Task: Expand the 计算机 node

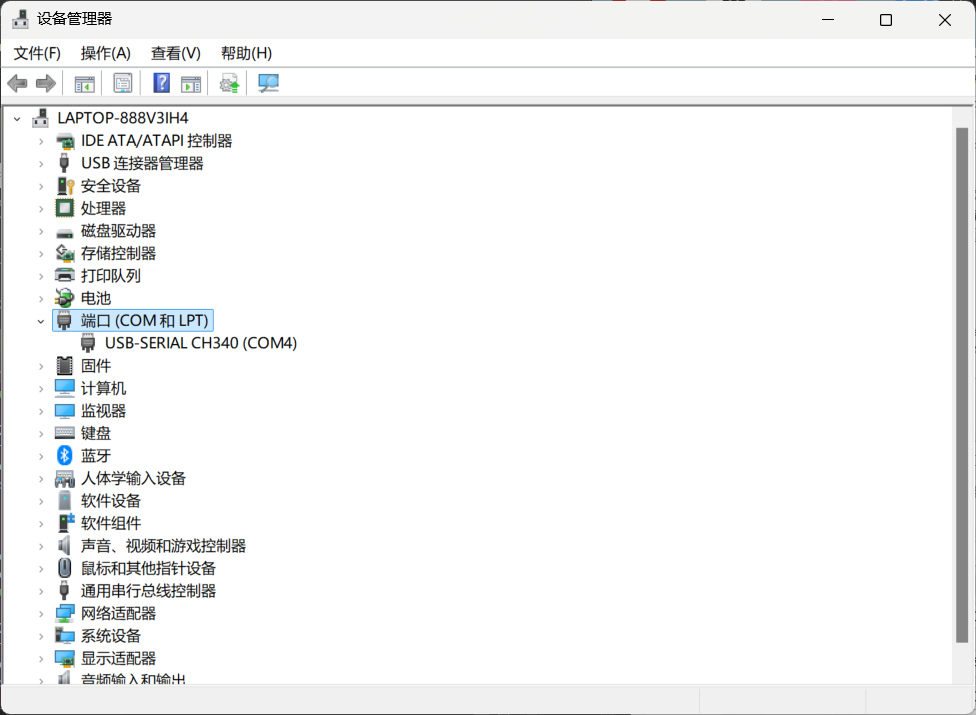Action: [41, 389]
